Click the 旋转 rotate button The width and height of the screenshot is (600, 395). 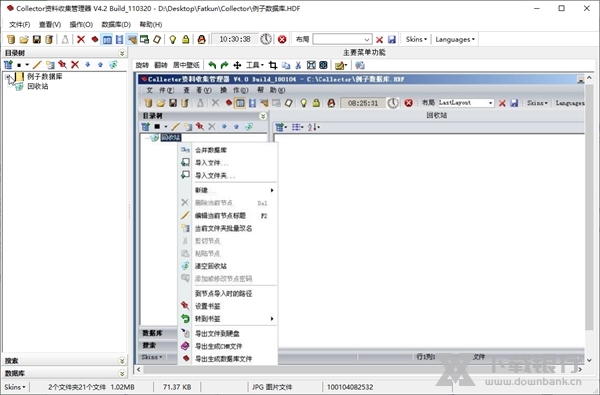click(x=142, y=65)
